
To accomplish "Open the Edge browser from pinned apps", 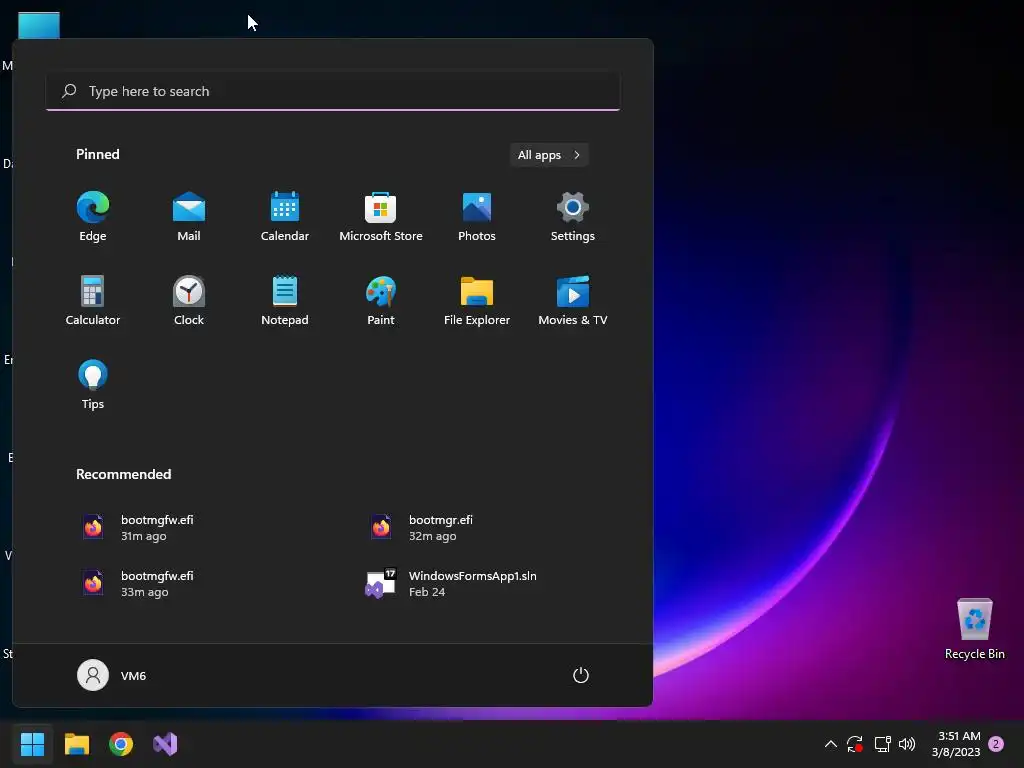I will click(93, 217).
